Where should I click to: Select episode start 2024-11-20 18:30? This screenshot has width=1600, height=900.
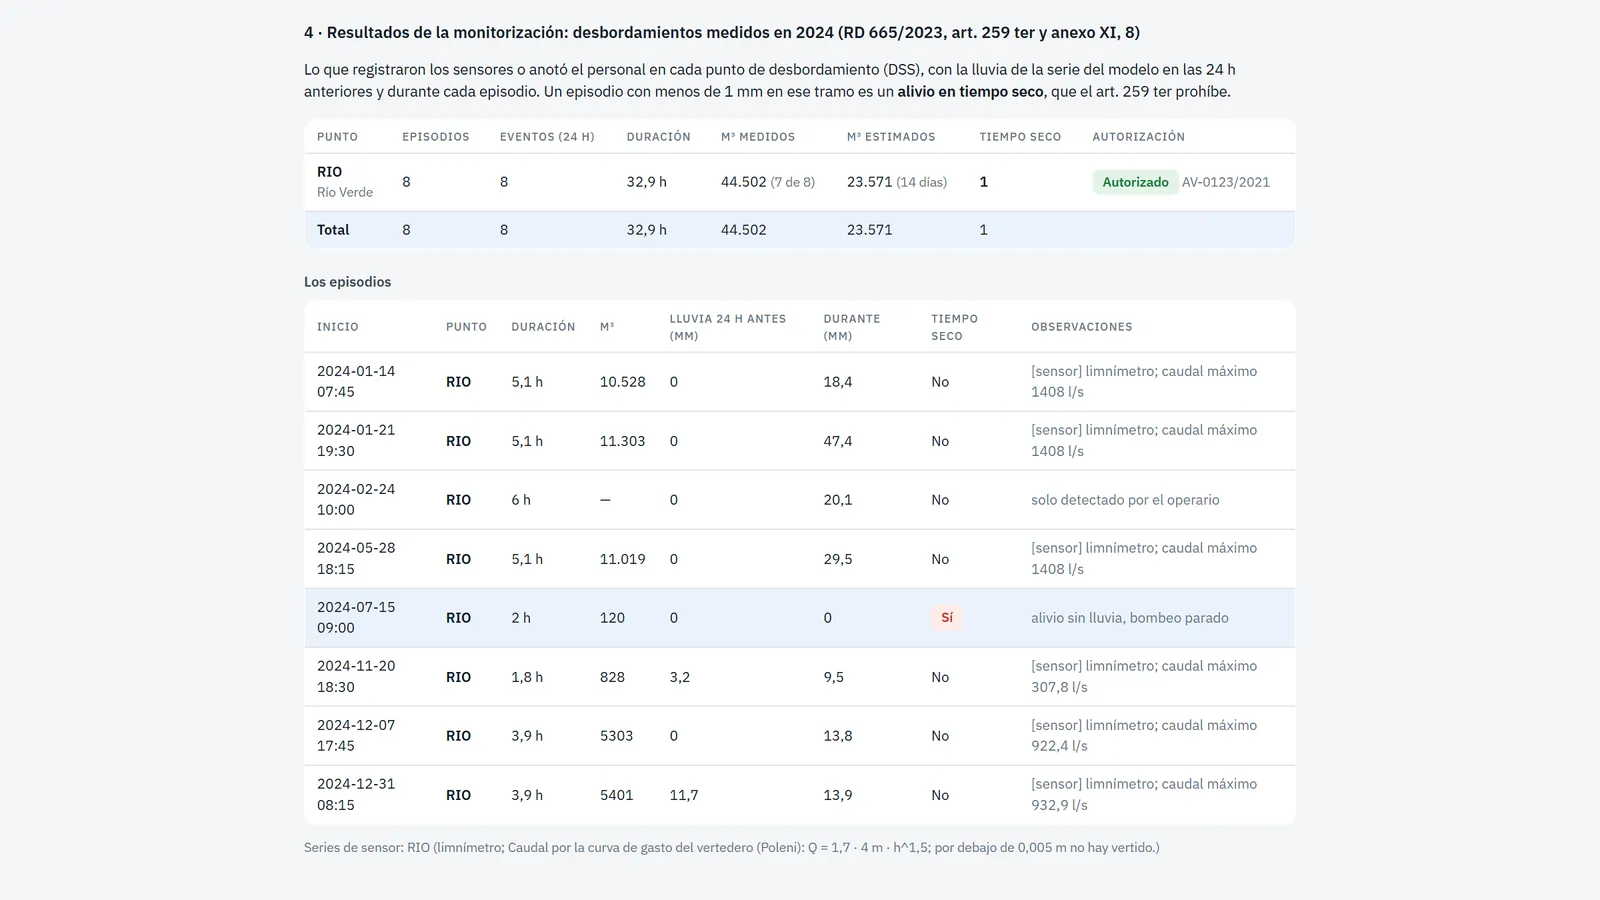point(356,676)
